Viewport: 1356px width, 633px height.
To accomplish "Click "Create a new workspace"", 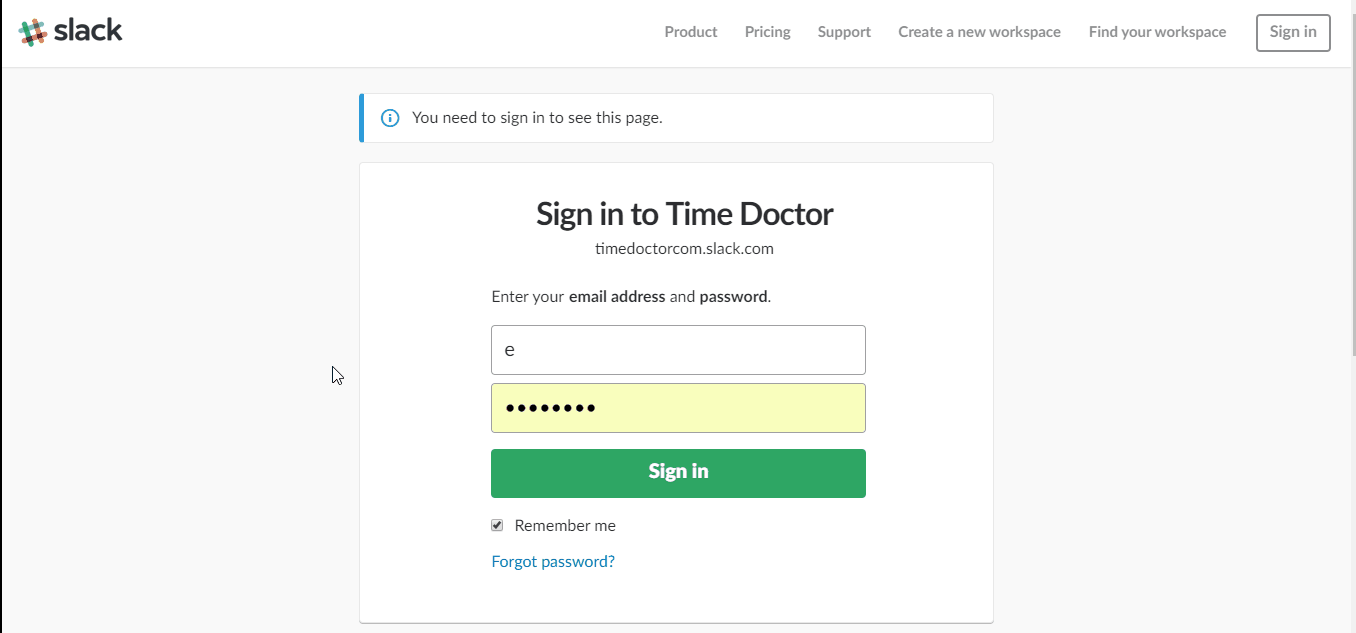I will click(x=978, y=32).
